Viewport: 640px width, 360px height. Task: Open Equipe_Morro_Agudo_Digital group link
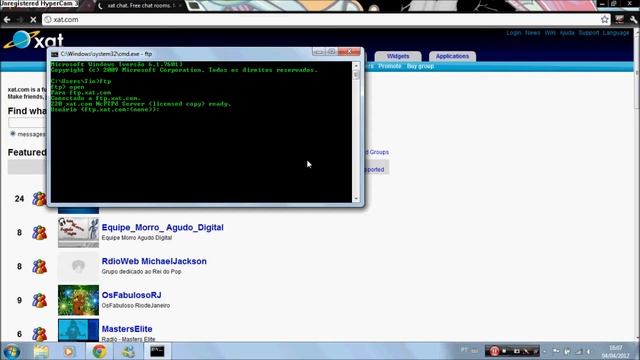[162, 227]
